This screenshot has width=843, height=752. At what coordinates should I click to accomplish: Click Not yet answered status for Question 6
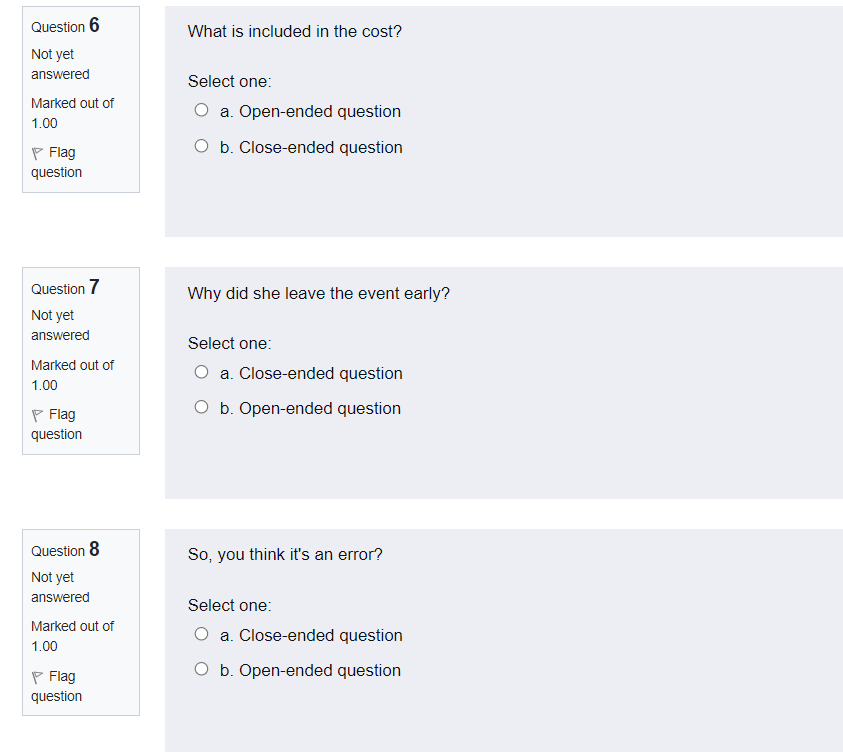coord(60,64)
